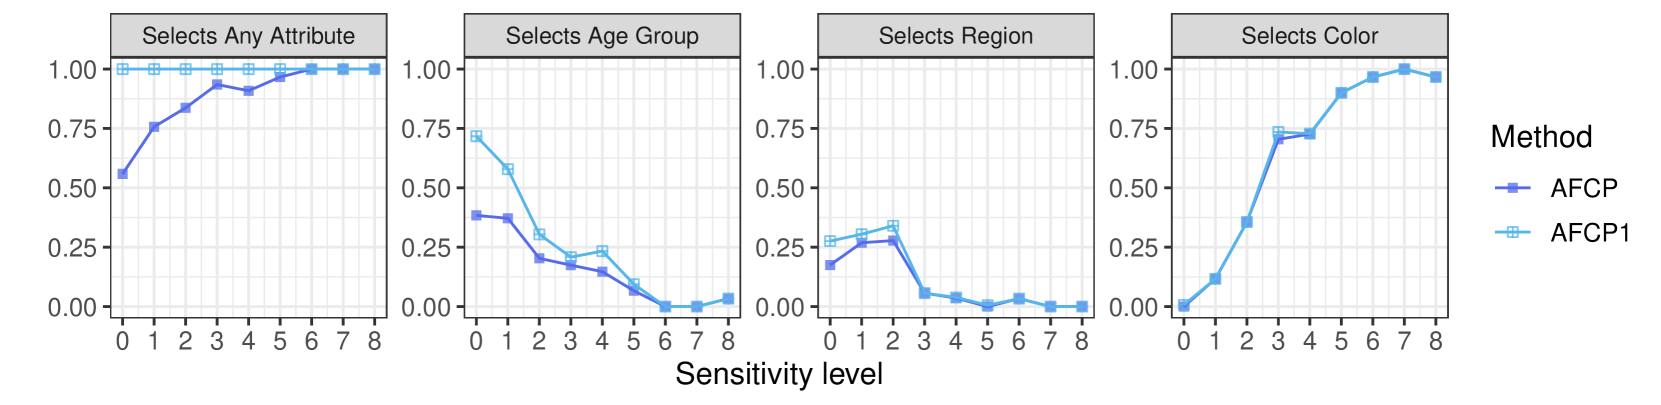Click the "Method" legend title
1661x405 pixels.
[1541, 137]
